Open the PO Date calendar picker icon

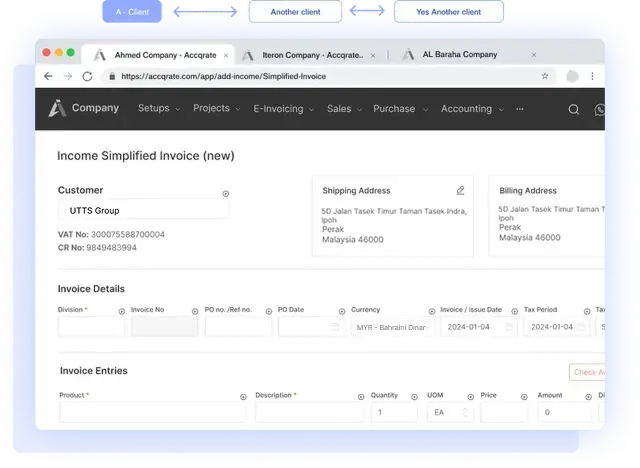coord(335,327)
